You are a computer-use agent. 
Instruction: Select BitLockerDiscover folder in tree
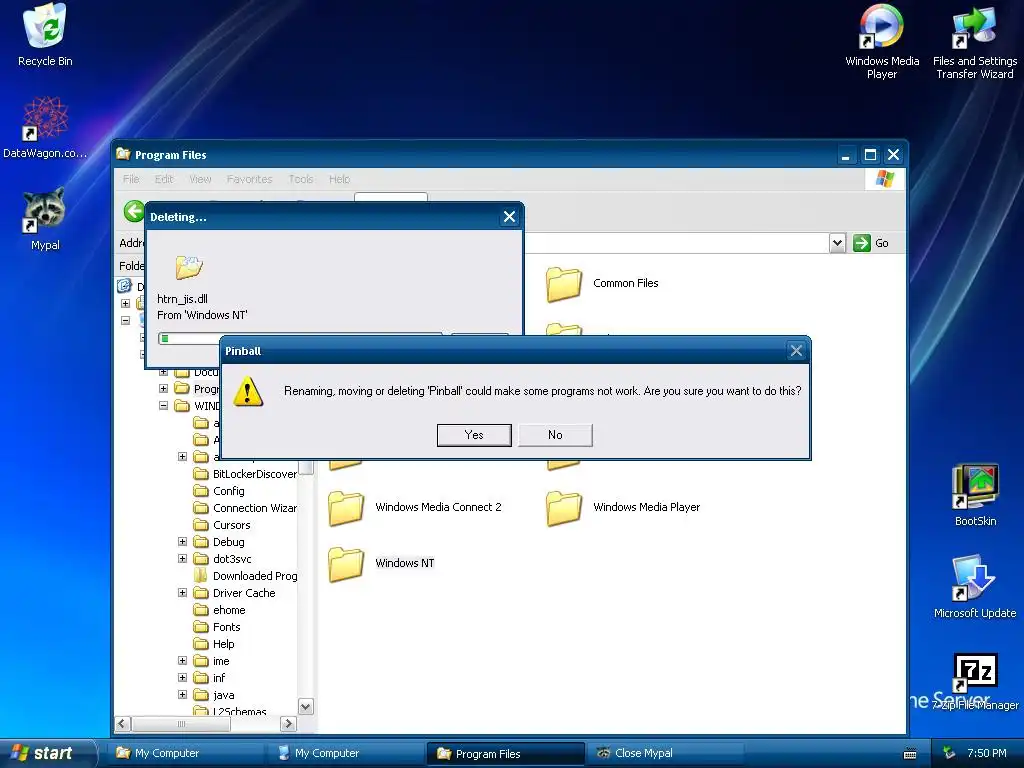pyautogui.click(x=246, y=474)
